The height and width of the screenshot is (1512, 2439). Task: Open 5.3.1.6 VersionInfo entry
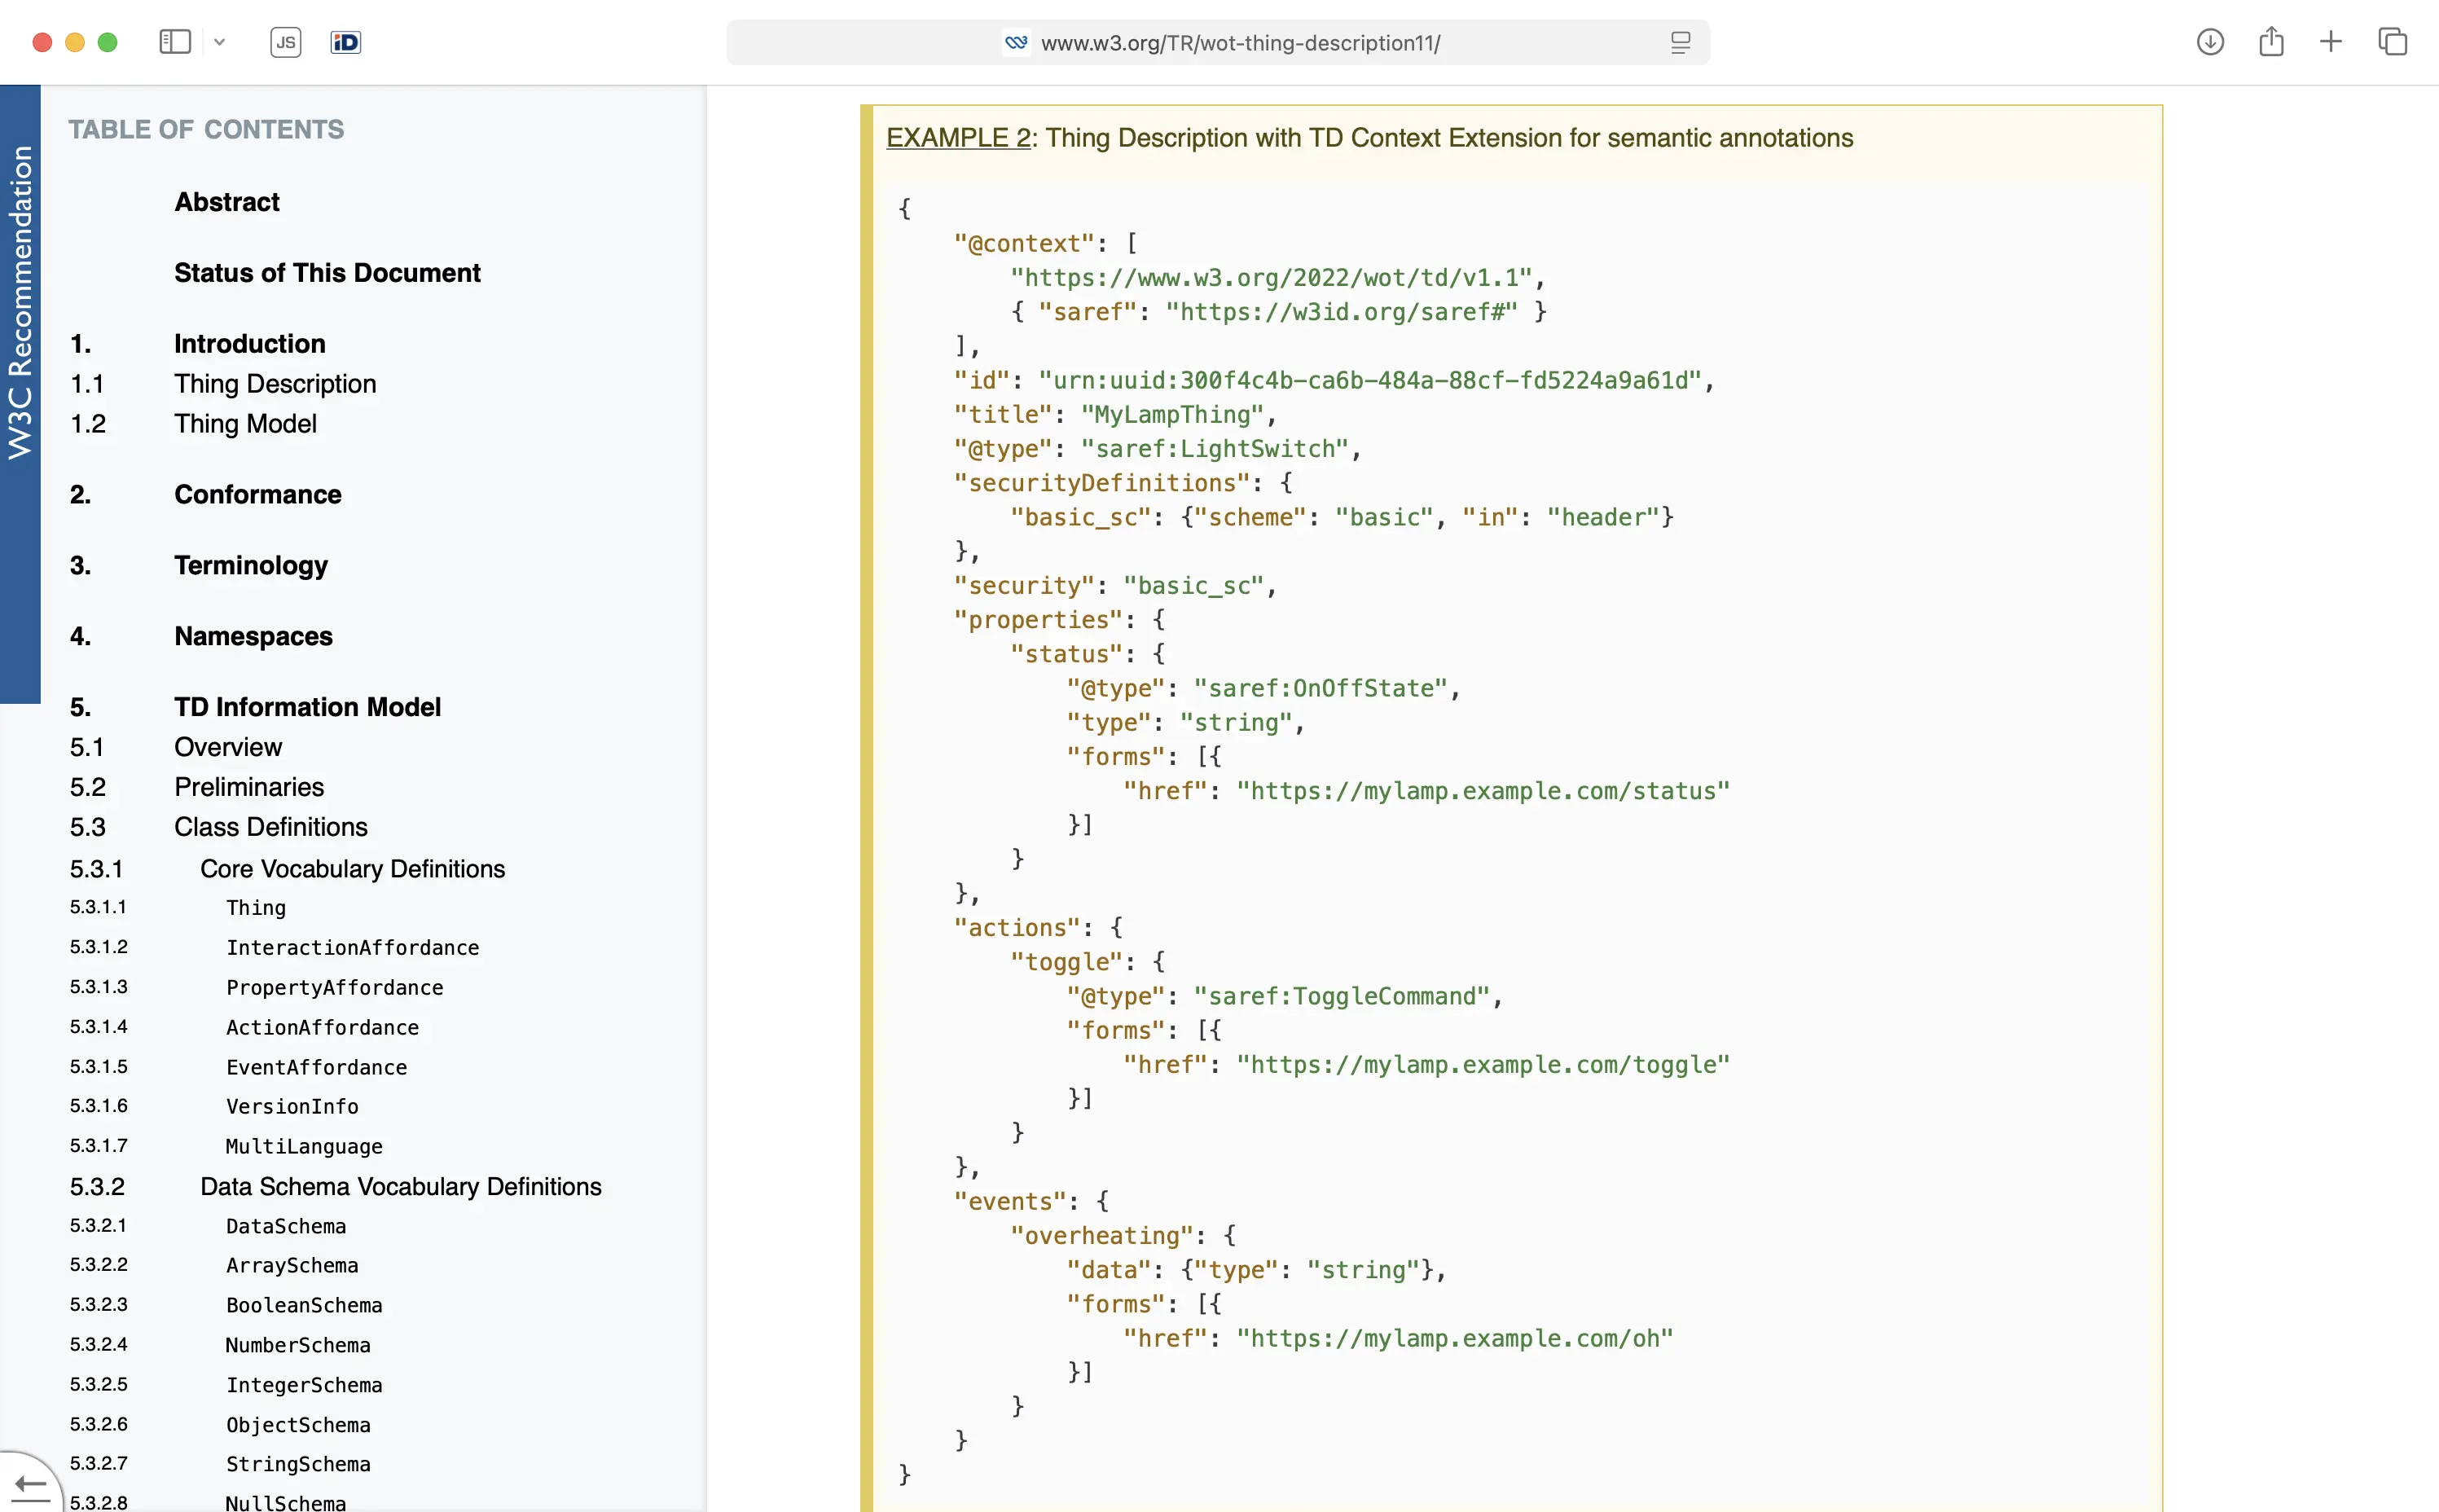point(292,1107)
